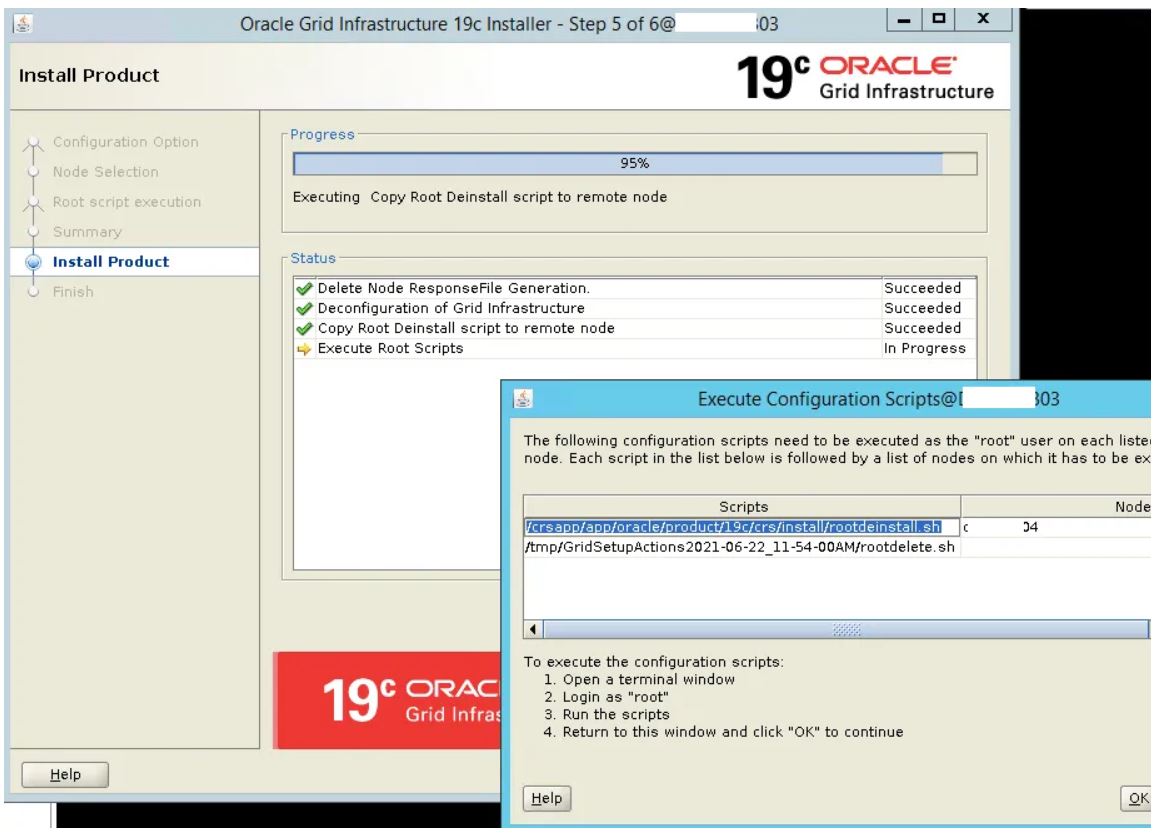Click green checkmark beside Delete Node ResponseFile Generation
Screen dimensions: 1170x834
(301, 289)
